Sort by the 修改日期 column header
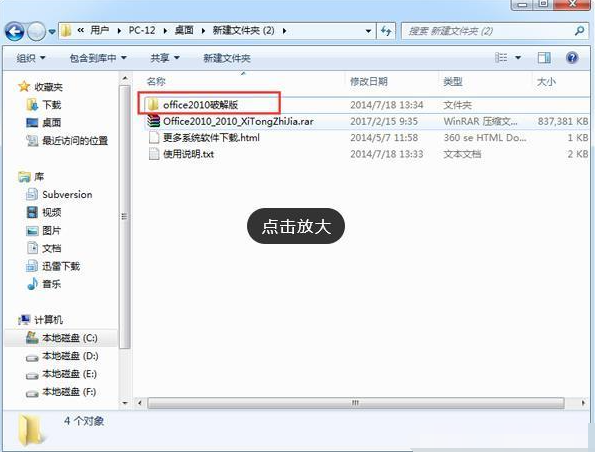The width and height of the screenshot is (595, 452). [368, 81]
